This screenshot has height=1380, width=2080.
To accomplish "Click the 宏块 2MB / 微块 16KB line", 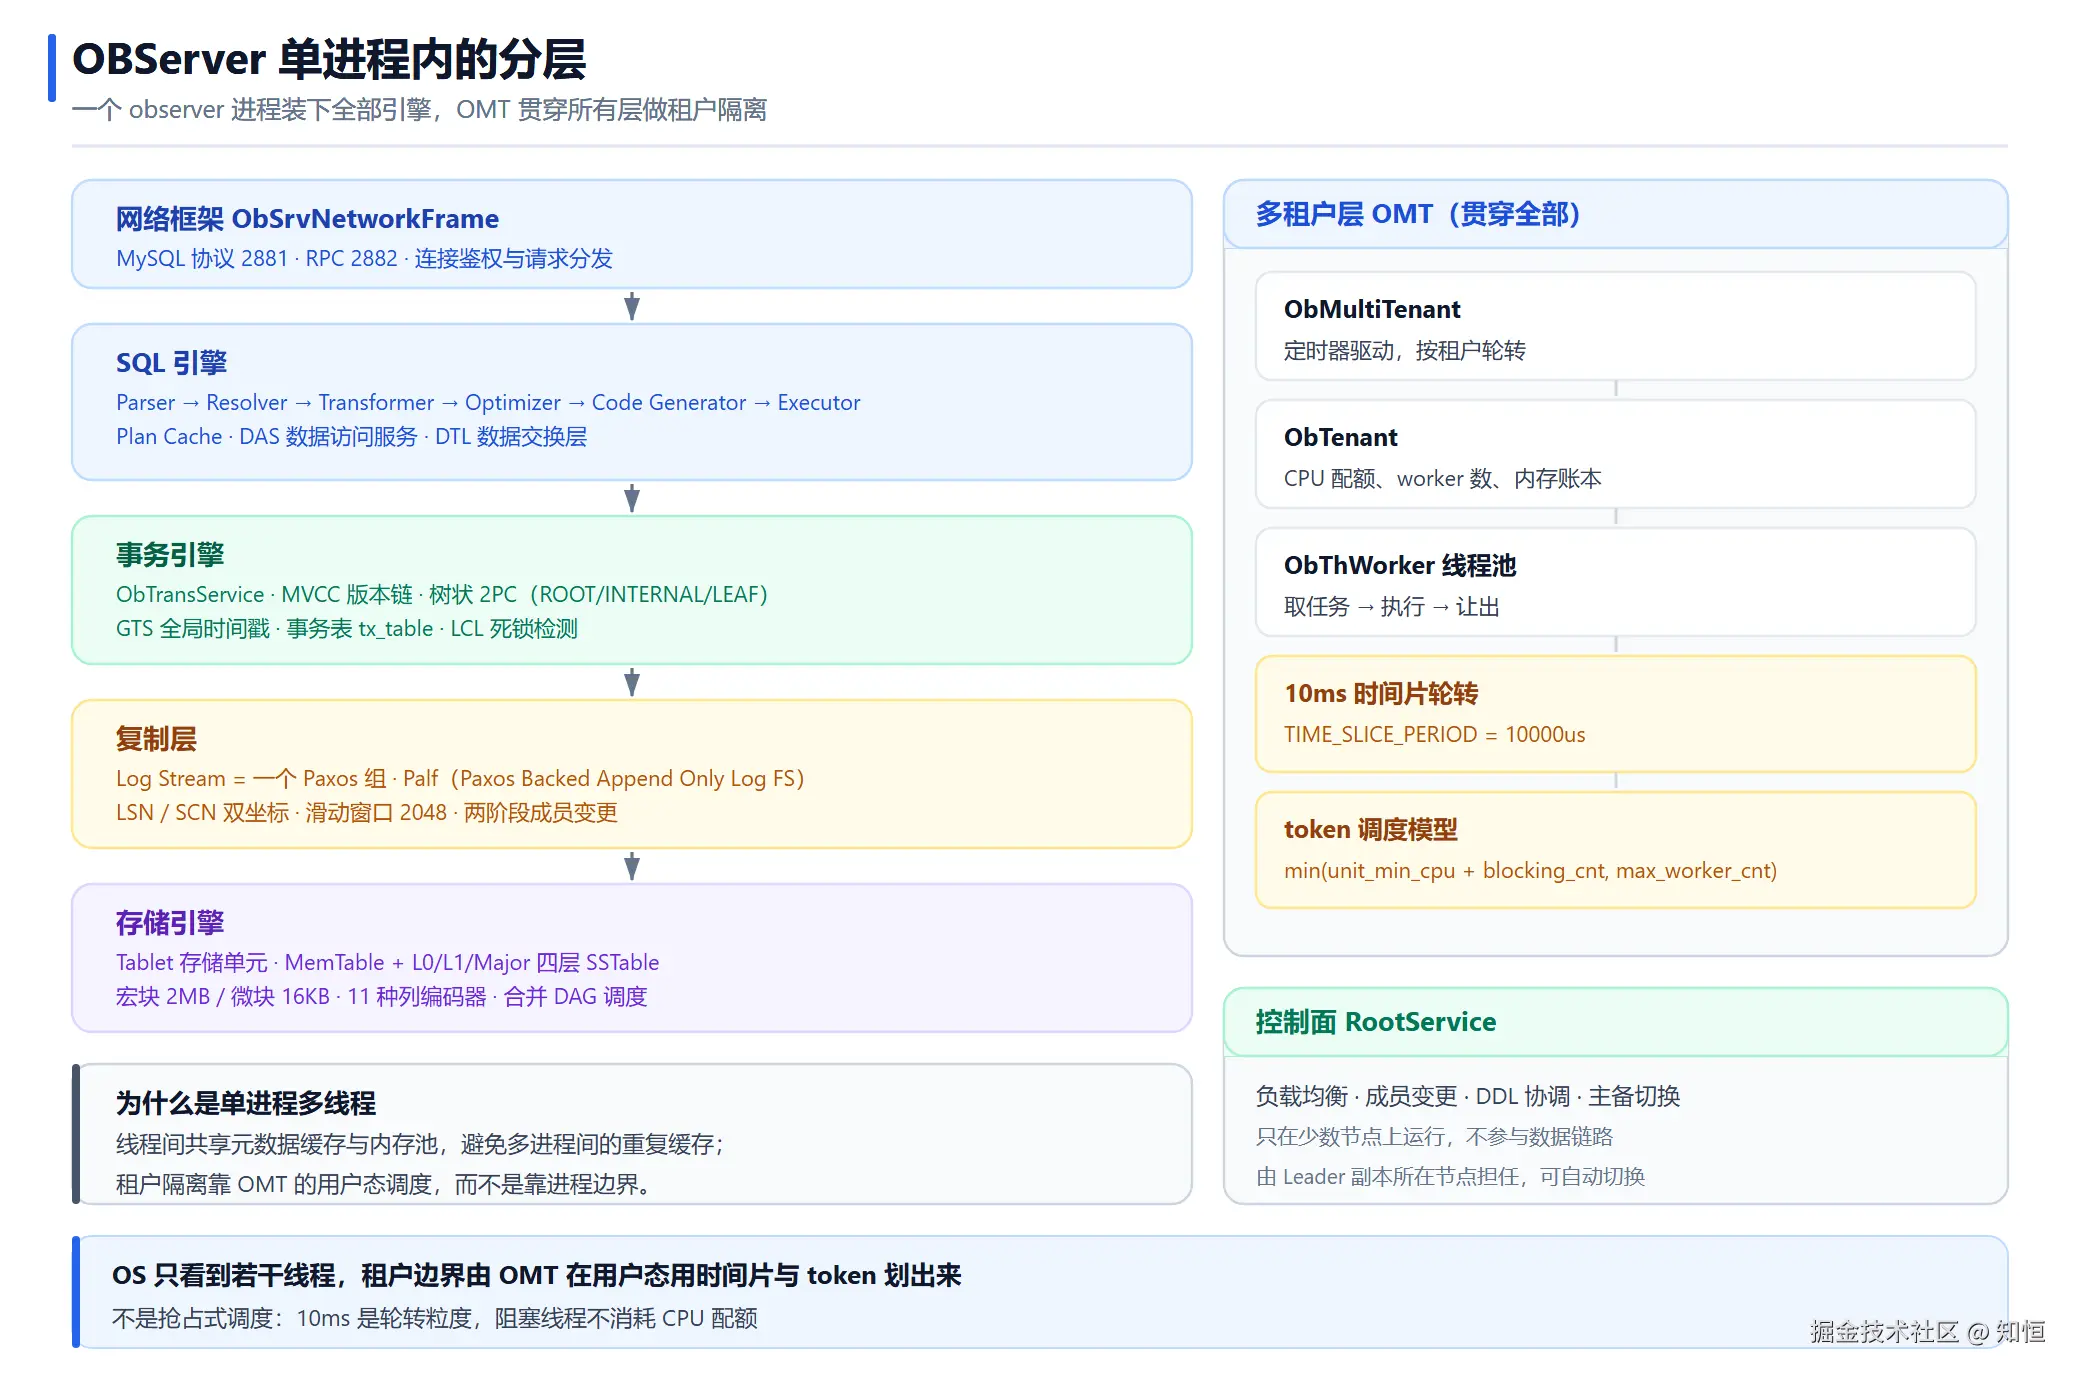I will 382,997.
